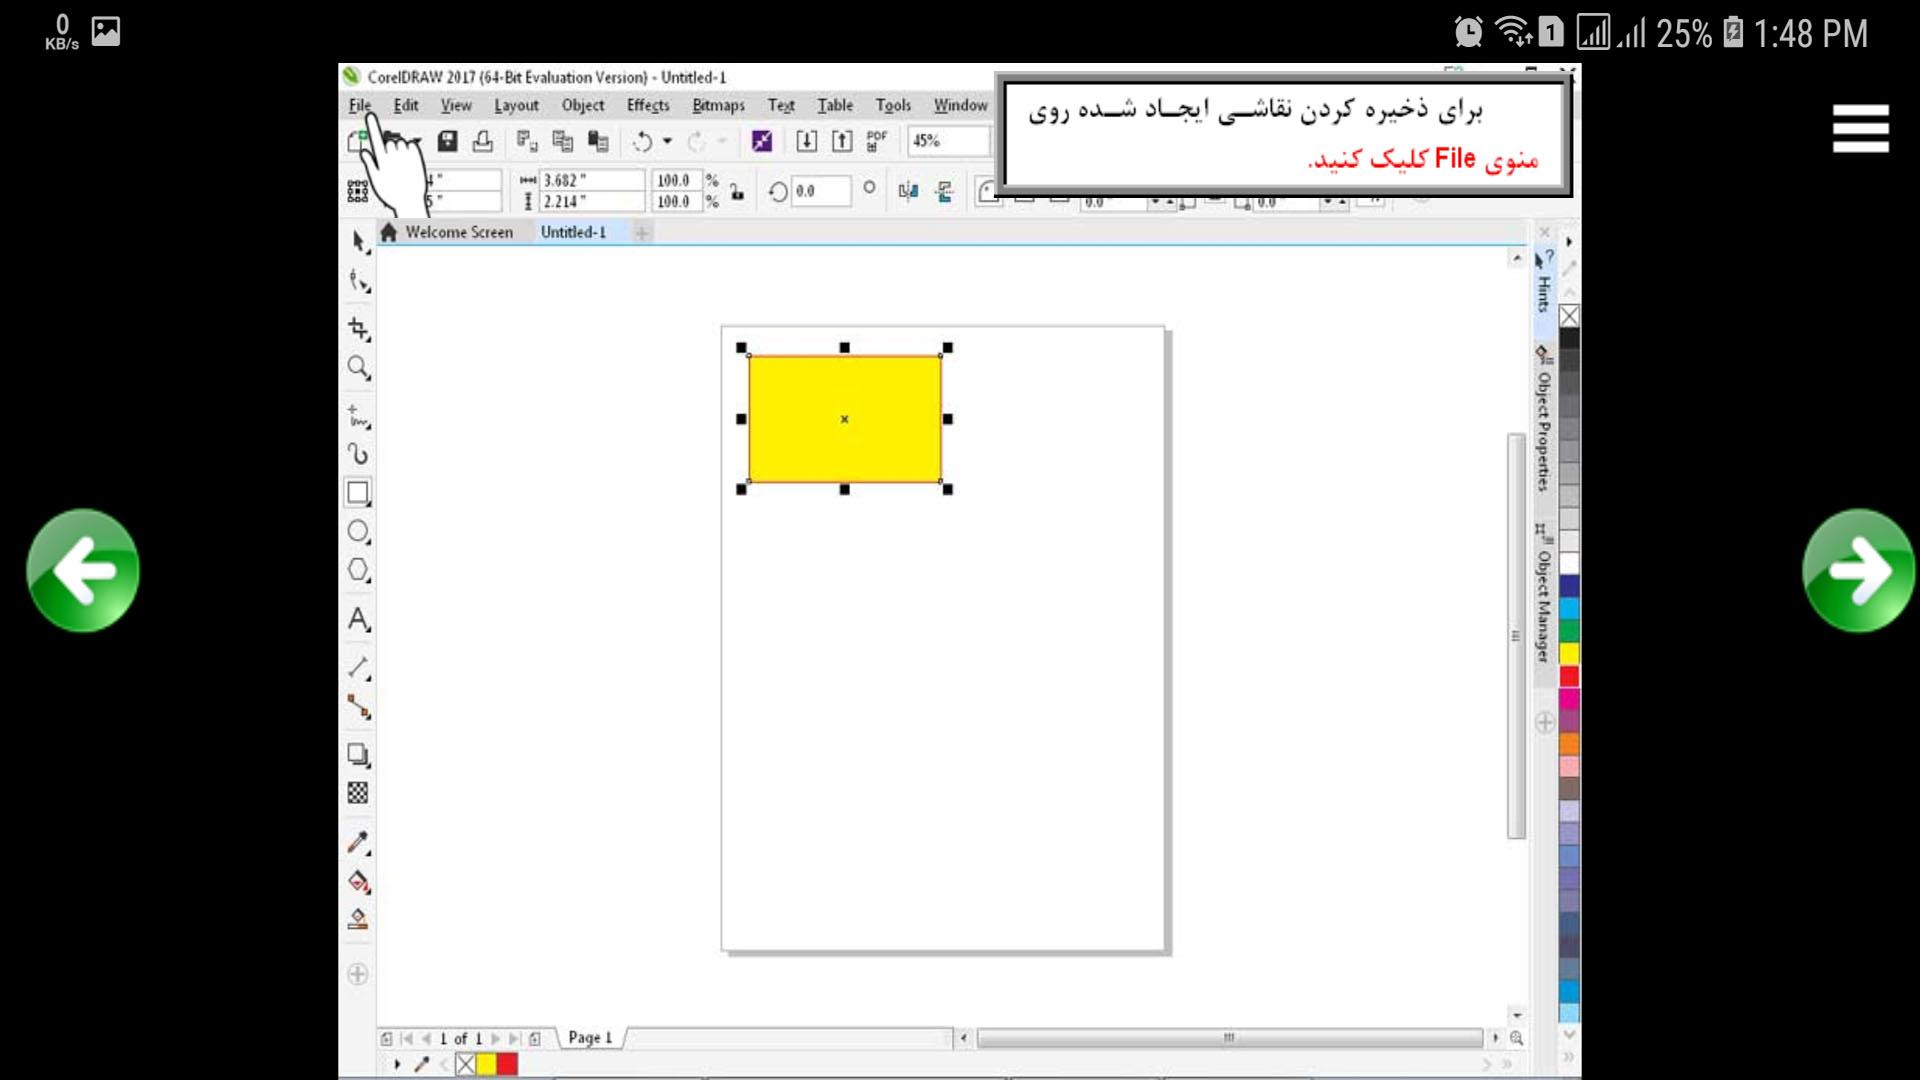Select the Freehand tool
1920x1080 pixels.
tap(358, 415)
